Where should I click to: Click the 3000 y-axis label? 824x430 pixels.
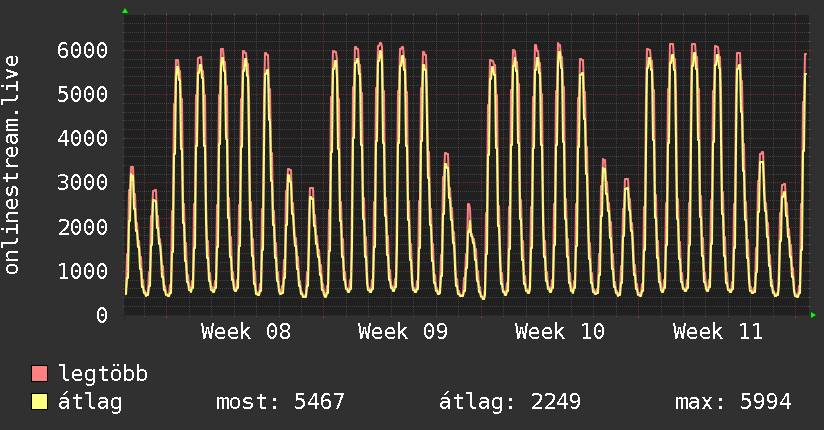[x=83, y=183]
